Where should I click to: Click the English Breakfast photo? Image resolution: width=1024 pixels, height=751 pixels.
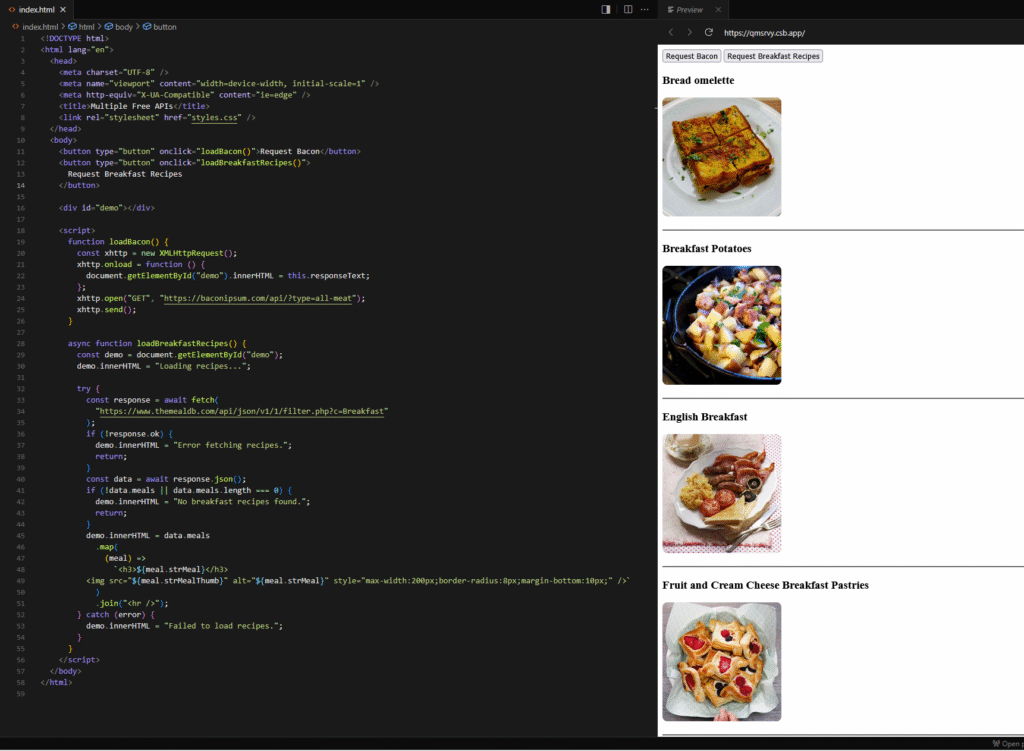(x=721, y=493)
